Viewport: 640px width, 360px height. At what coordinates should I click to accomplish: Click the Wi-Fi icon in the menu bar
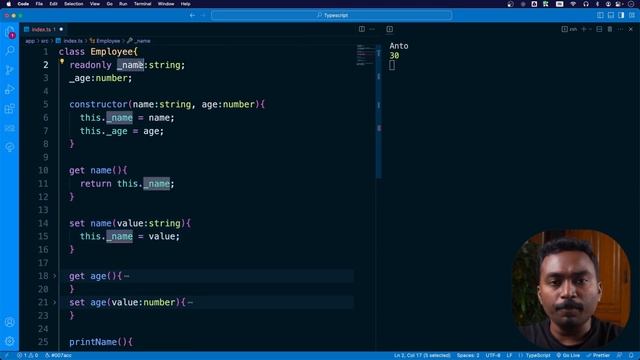click(x=573, y=4)
